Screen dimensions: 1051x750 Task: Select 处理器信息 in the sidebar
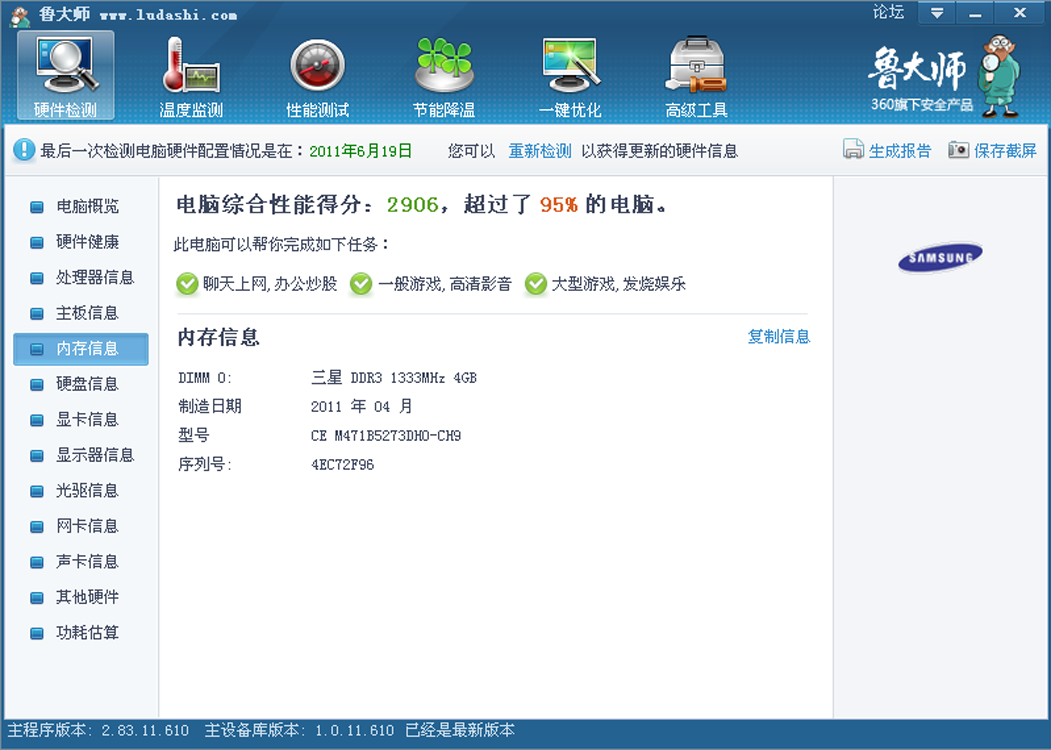81,277
